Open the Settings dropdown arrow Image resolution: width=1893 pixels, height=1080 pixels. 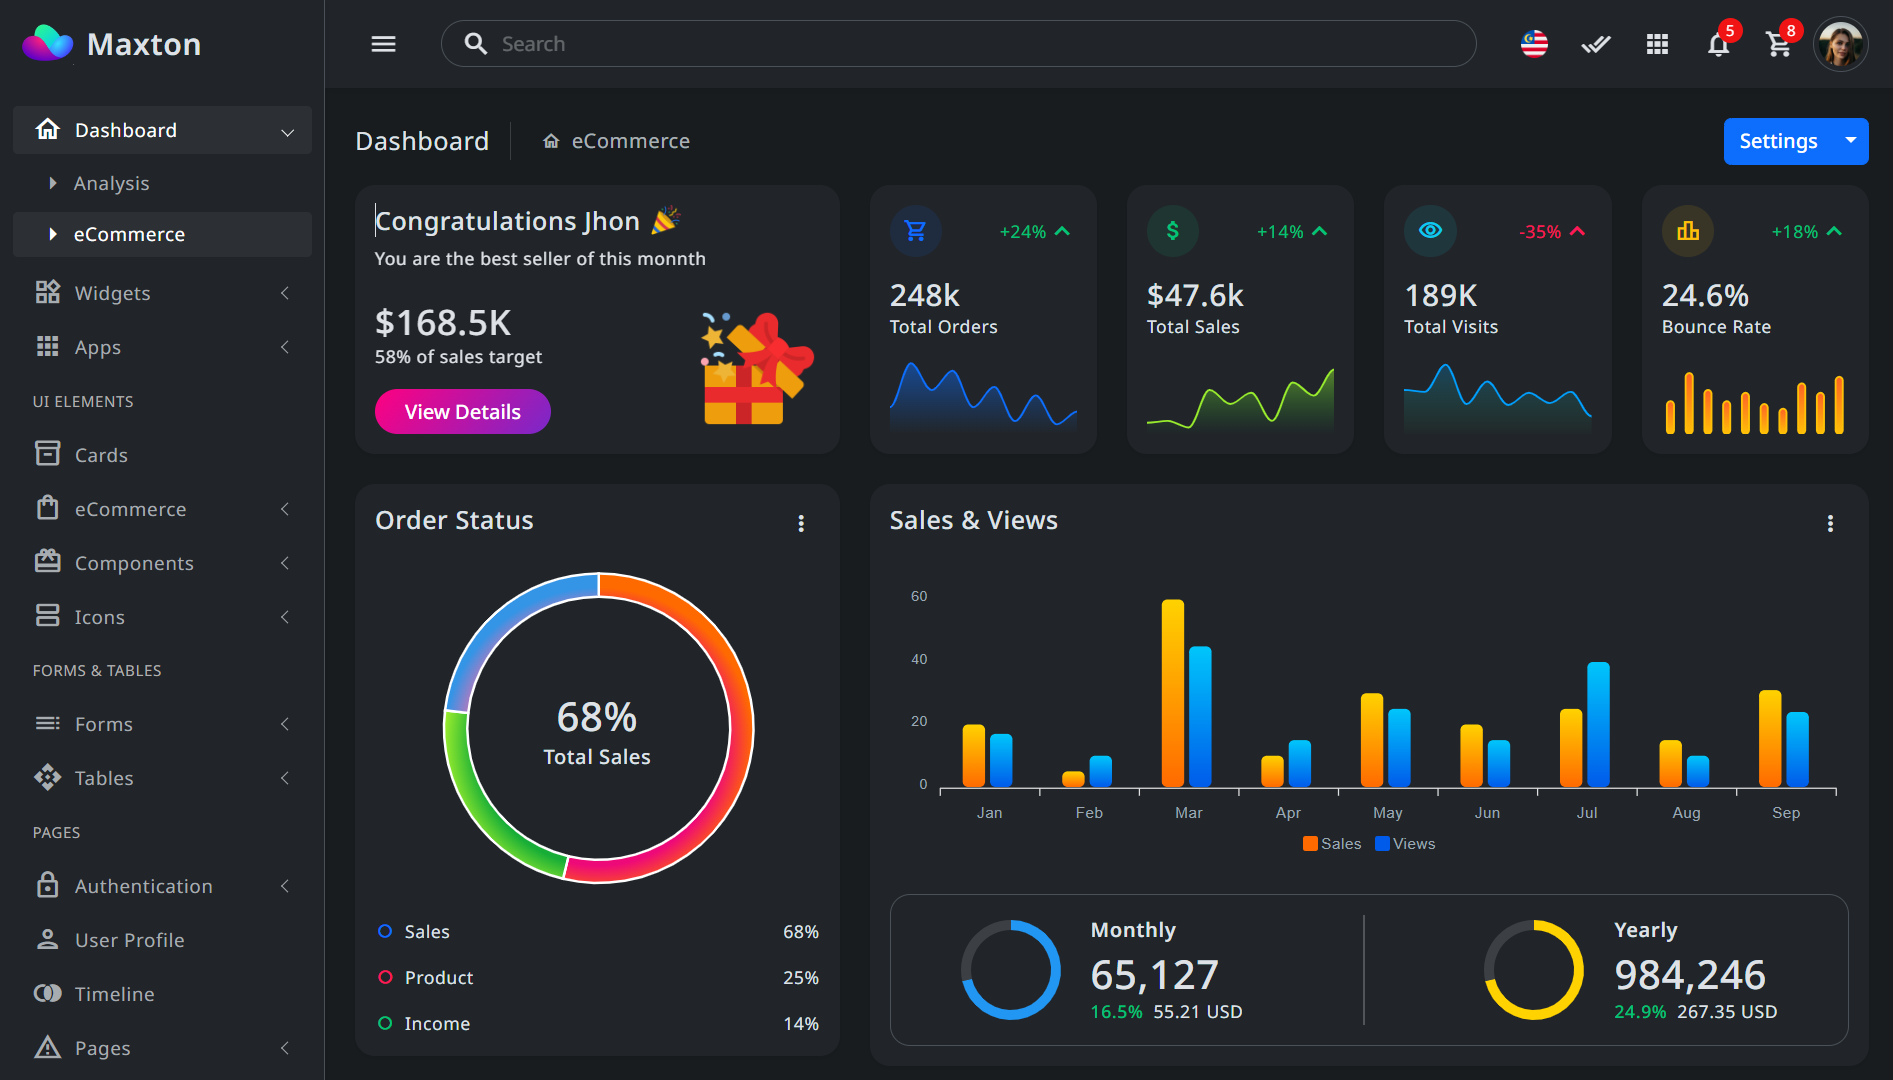pyautogui.click(x=1851, y=141)
